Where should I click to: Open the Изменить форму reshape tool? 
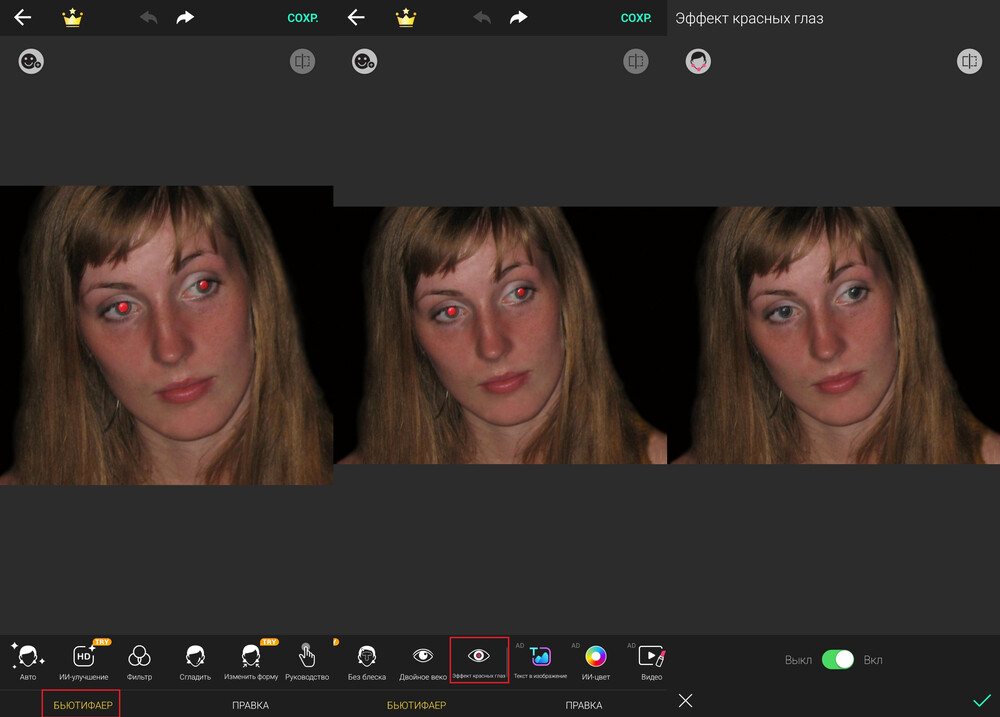tap(251, 659)
